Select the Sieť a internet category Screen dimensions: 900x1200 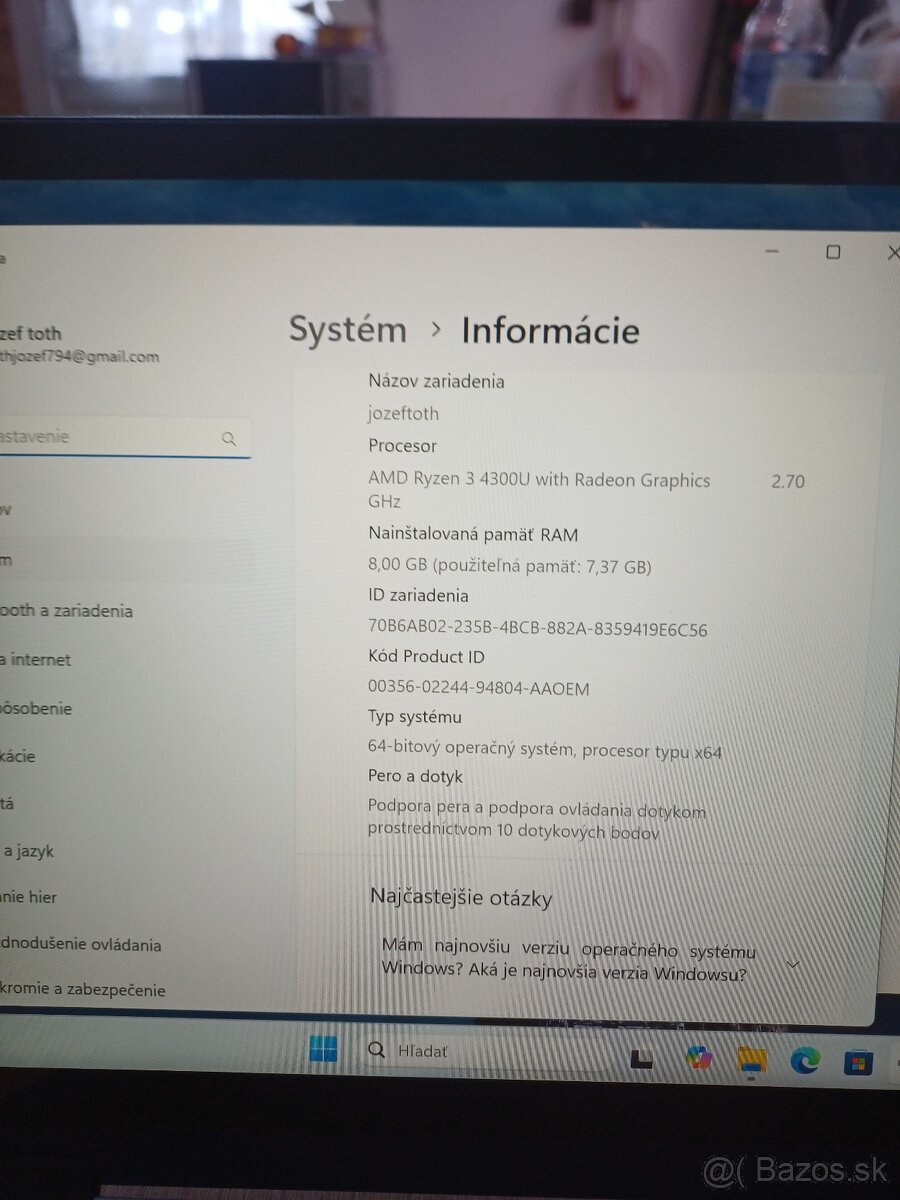tap(36, 660)
